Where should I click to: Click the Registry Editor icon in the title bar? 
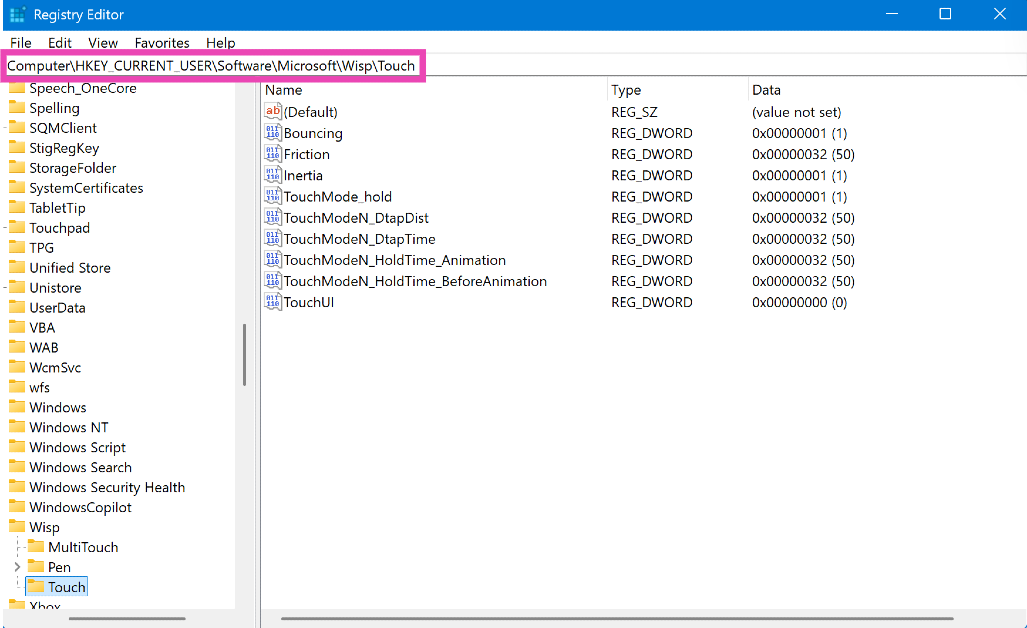(16, 14)
